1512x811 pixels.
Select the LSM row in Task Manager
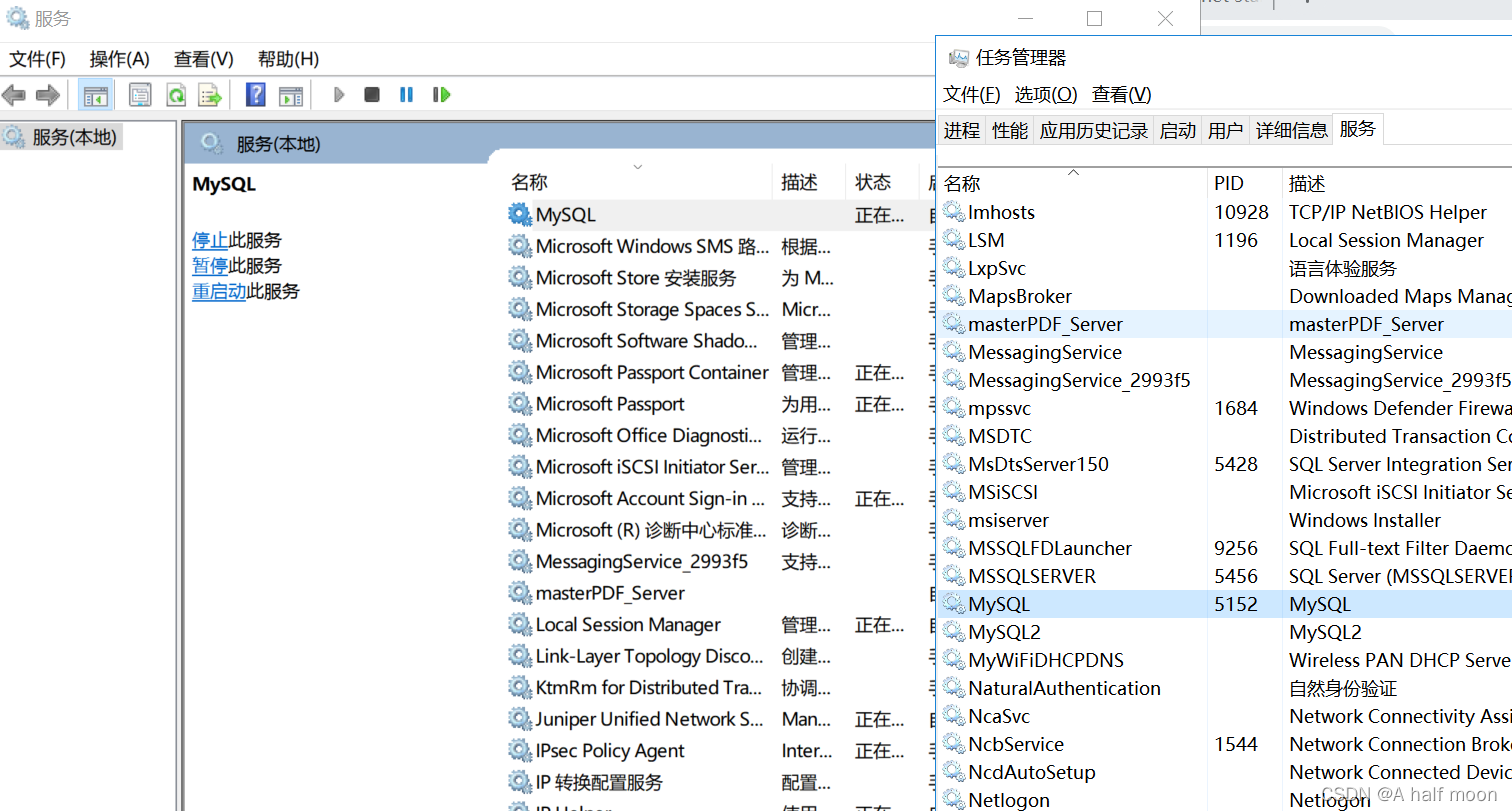[1225, 240]
